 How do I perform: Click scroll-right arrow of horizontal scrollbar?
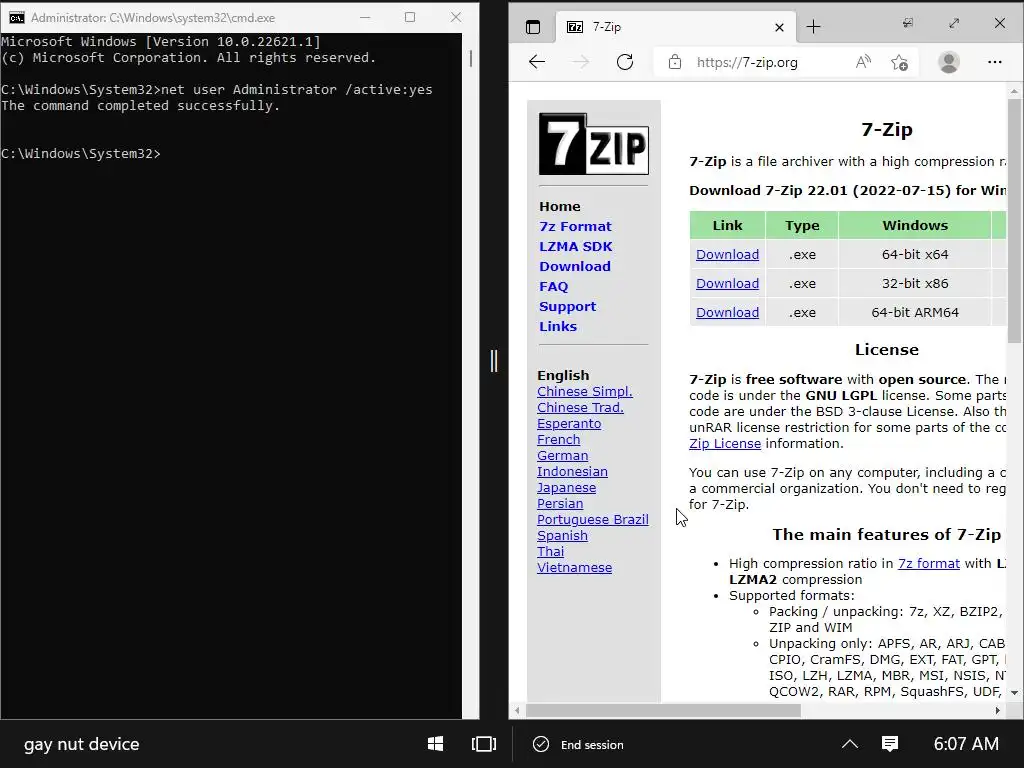(997, 710)
